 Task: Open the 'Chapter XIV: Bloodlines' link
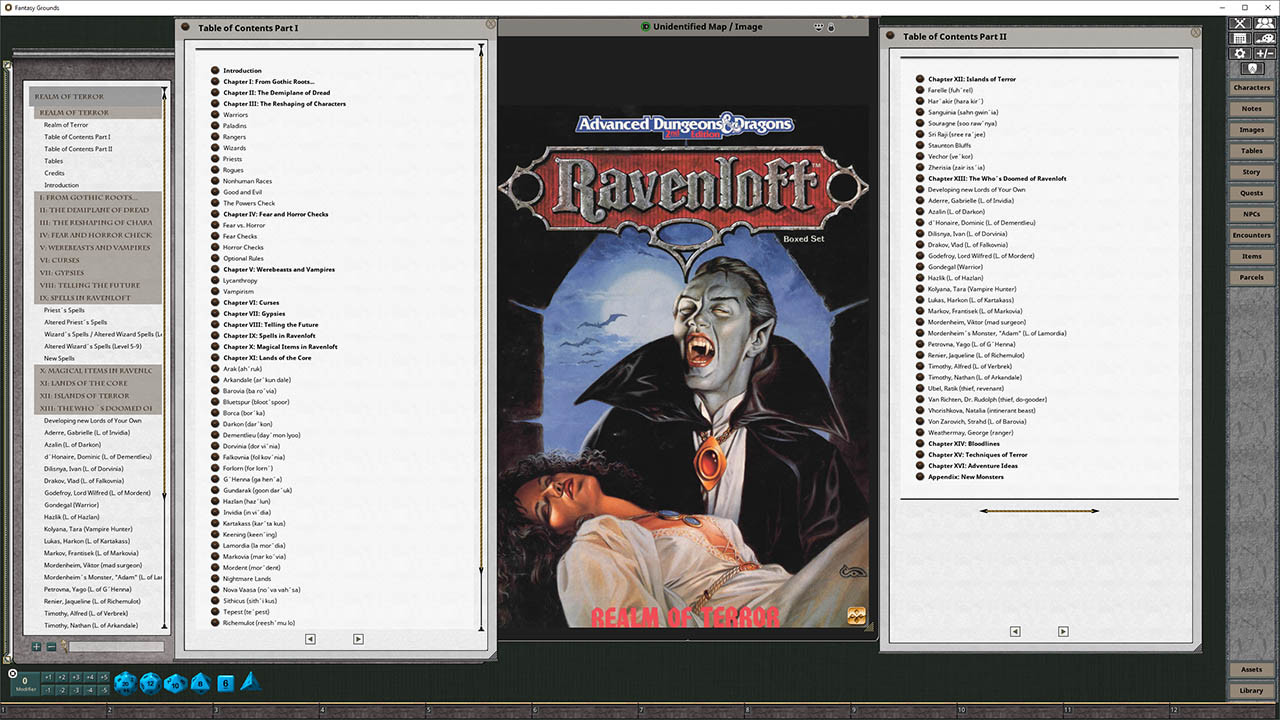[963, 444]
